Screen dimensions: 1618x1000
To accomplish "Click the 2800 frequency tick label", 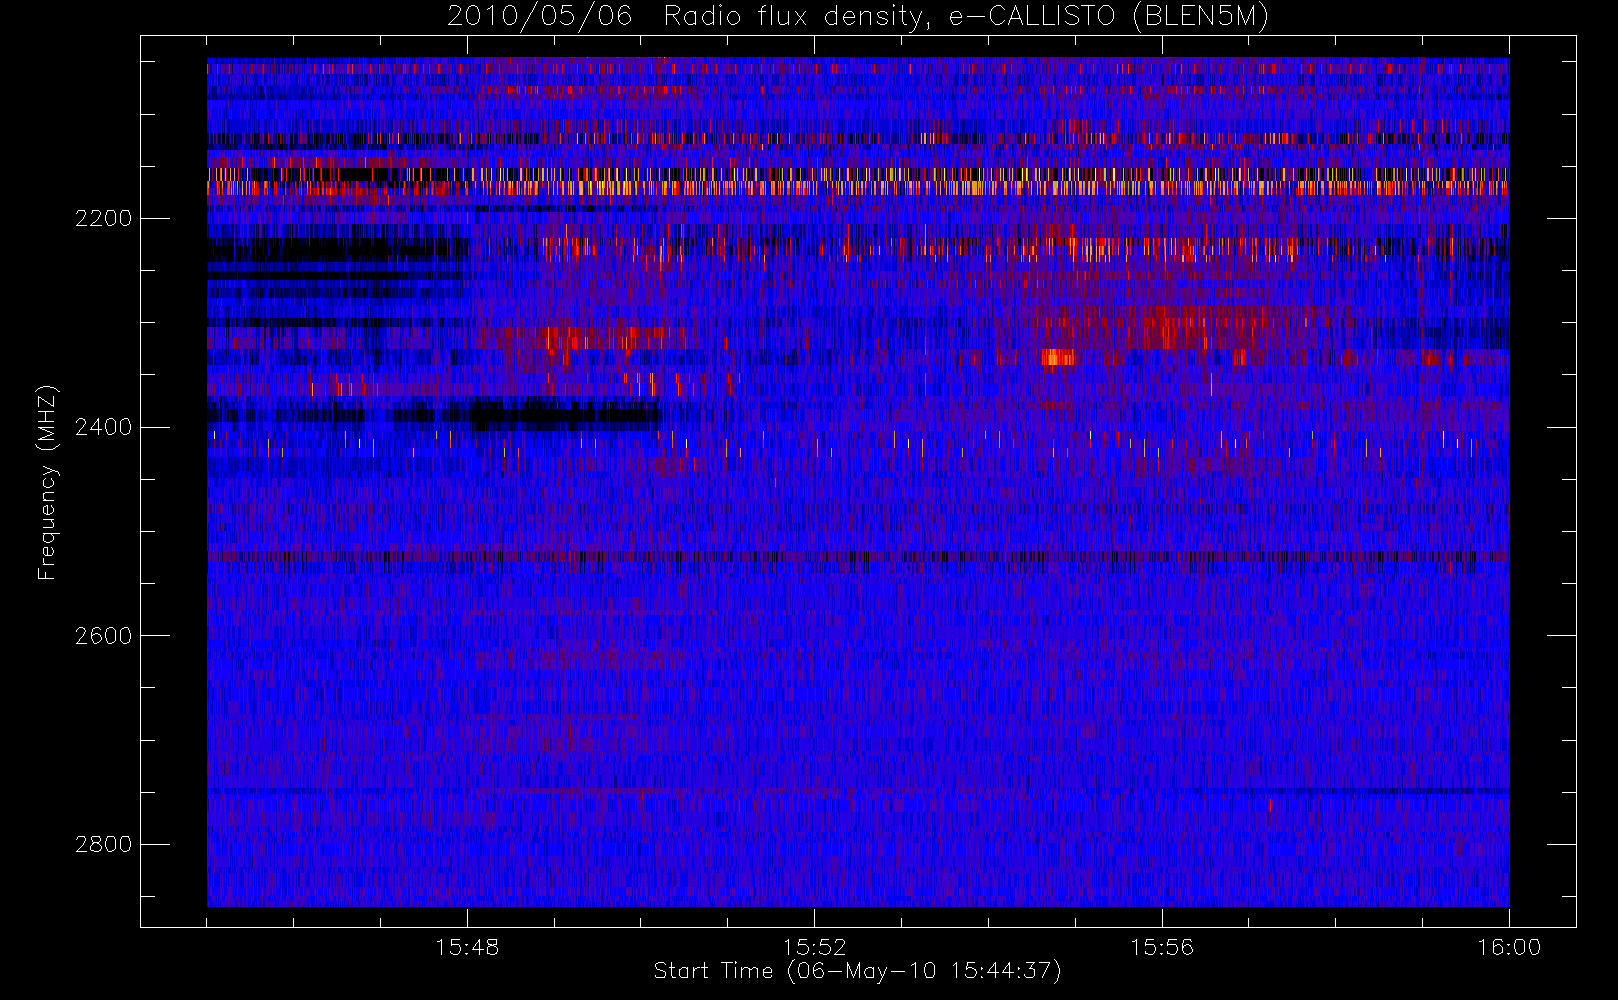I will click(103, 845).
